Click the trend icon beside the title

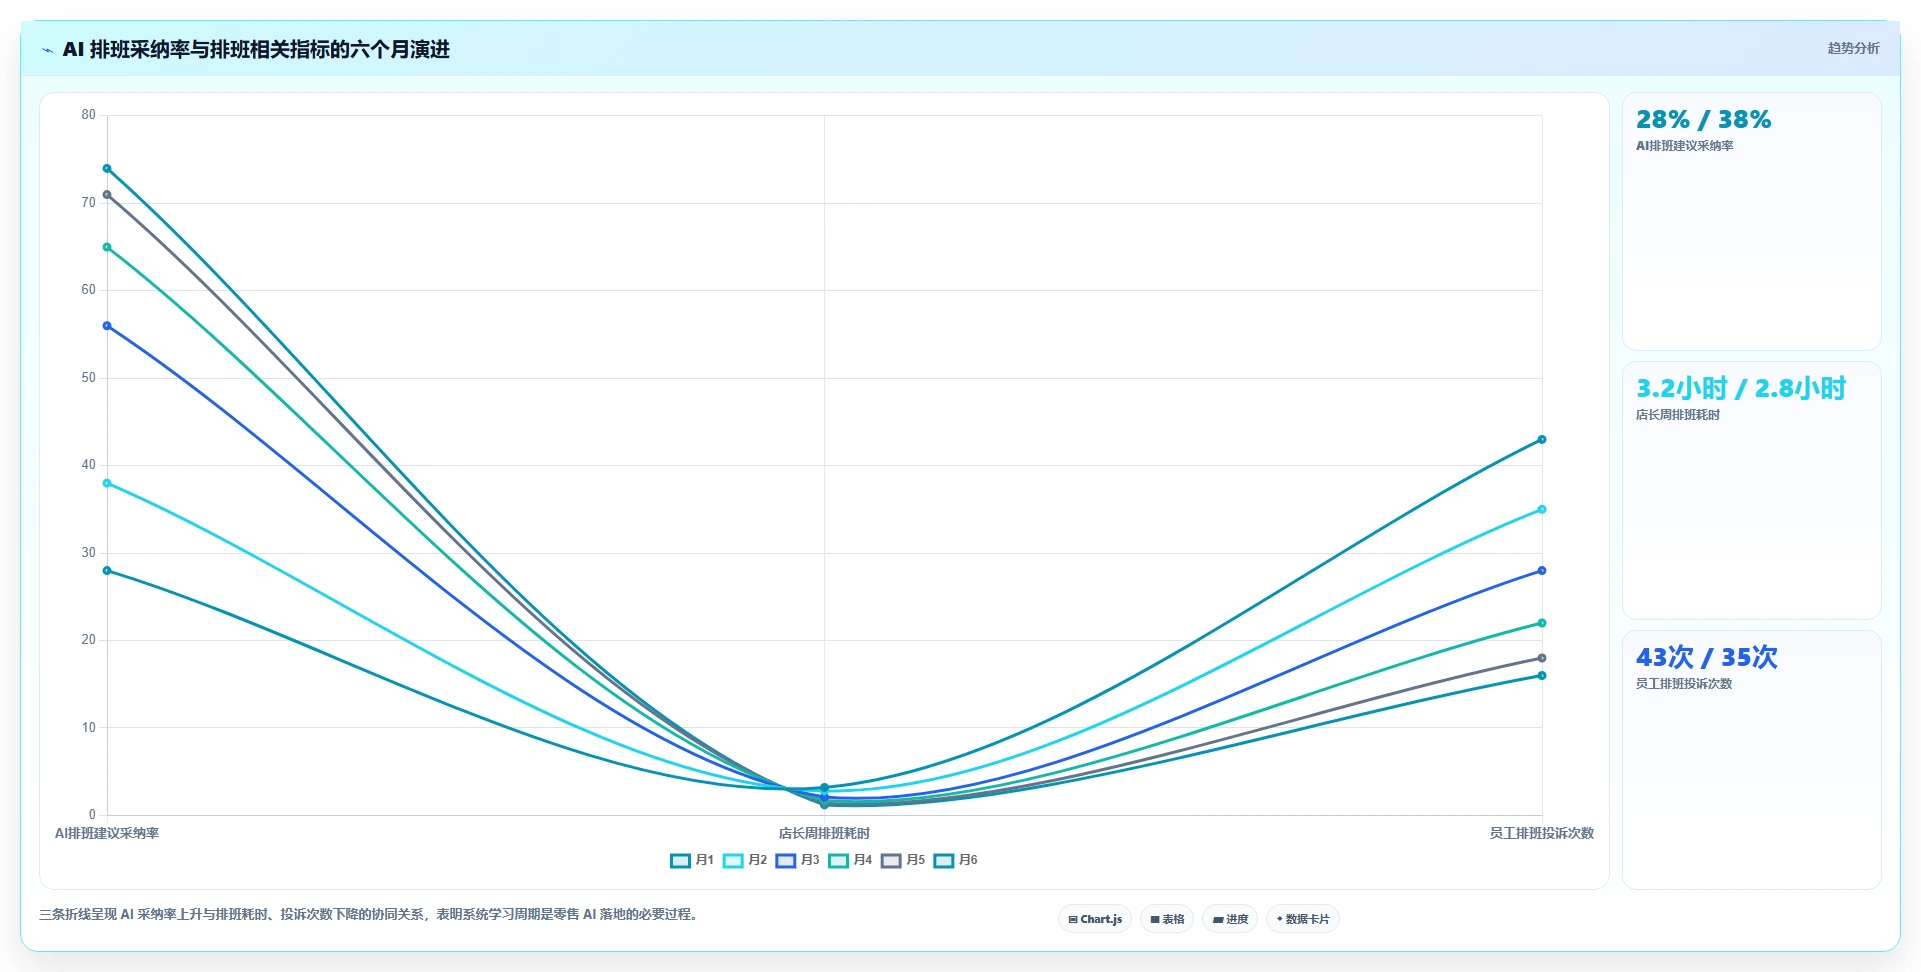coord(47,50)
